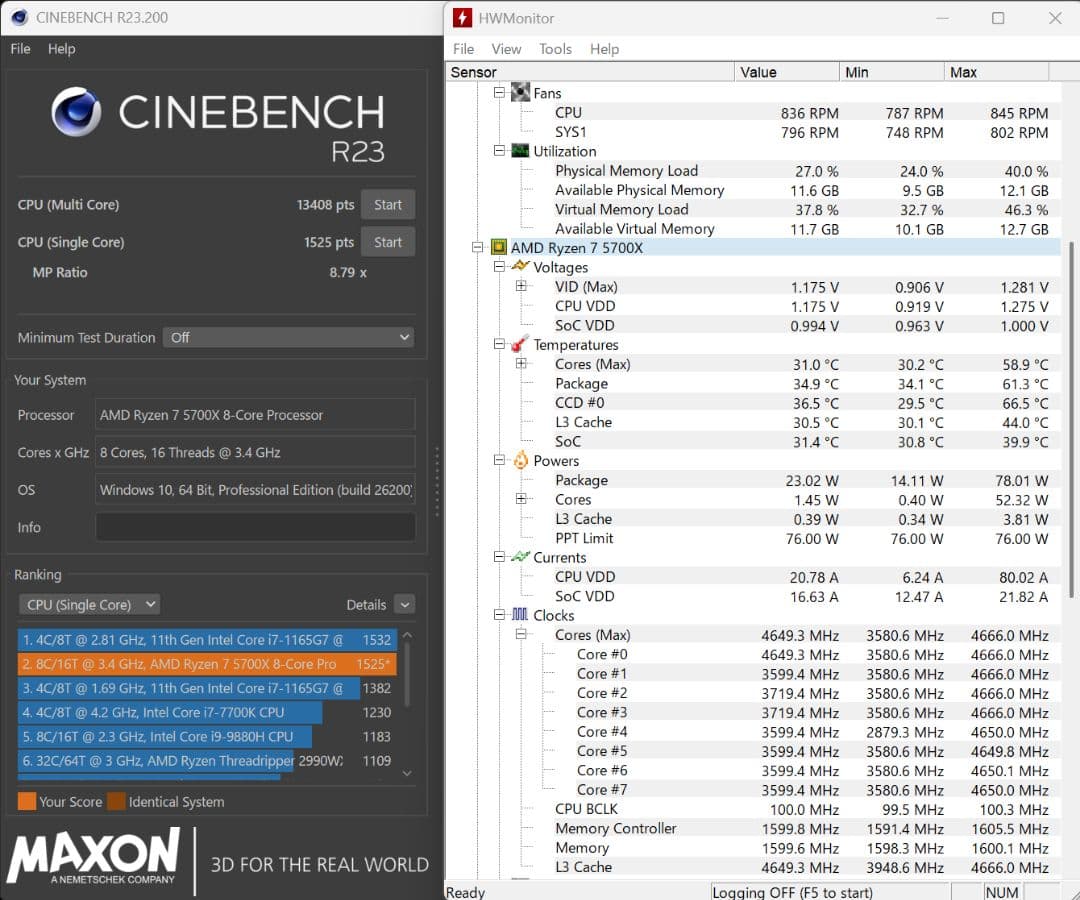Click the ranking list scroll up arrow
The height and width of the screenshot is (900, 1080).
407,634
